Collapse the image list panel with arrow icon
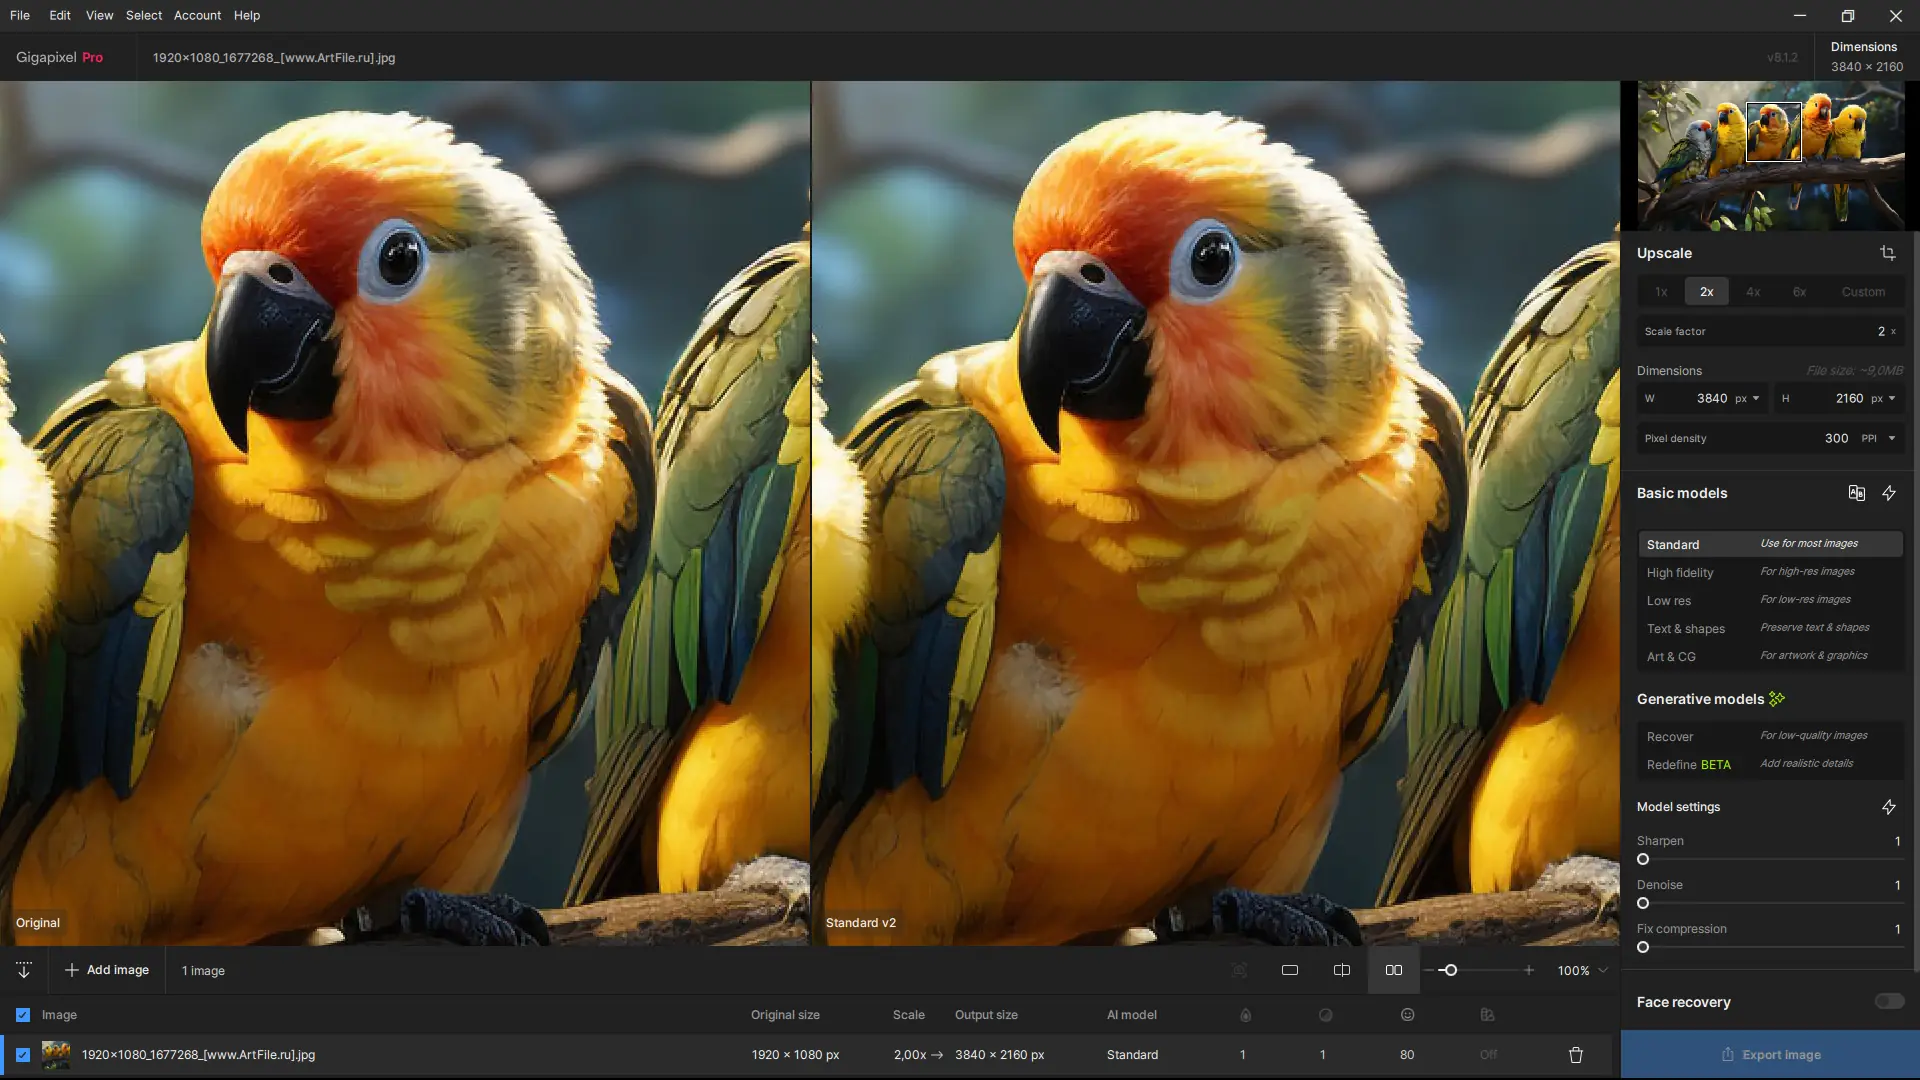1920x1080 pixels. [x=24, y=970]
